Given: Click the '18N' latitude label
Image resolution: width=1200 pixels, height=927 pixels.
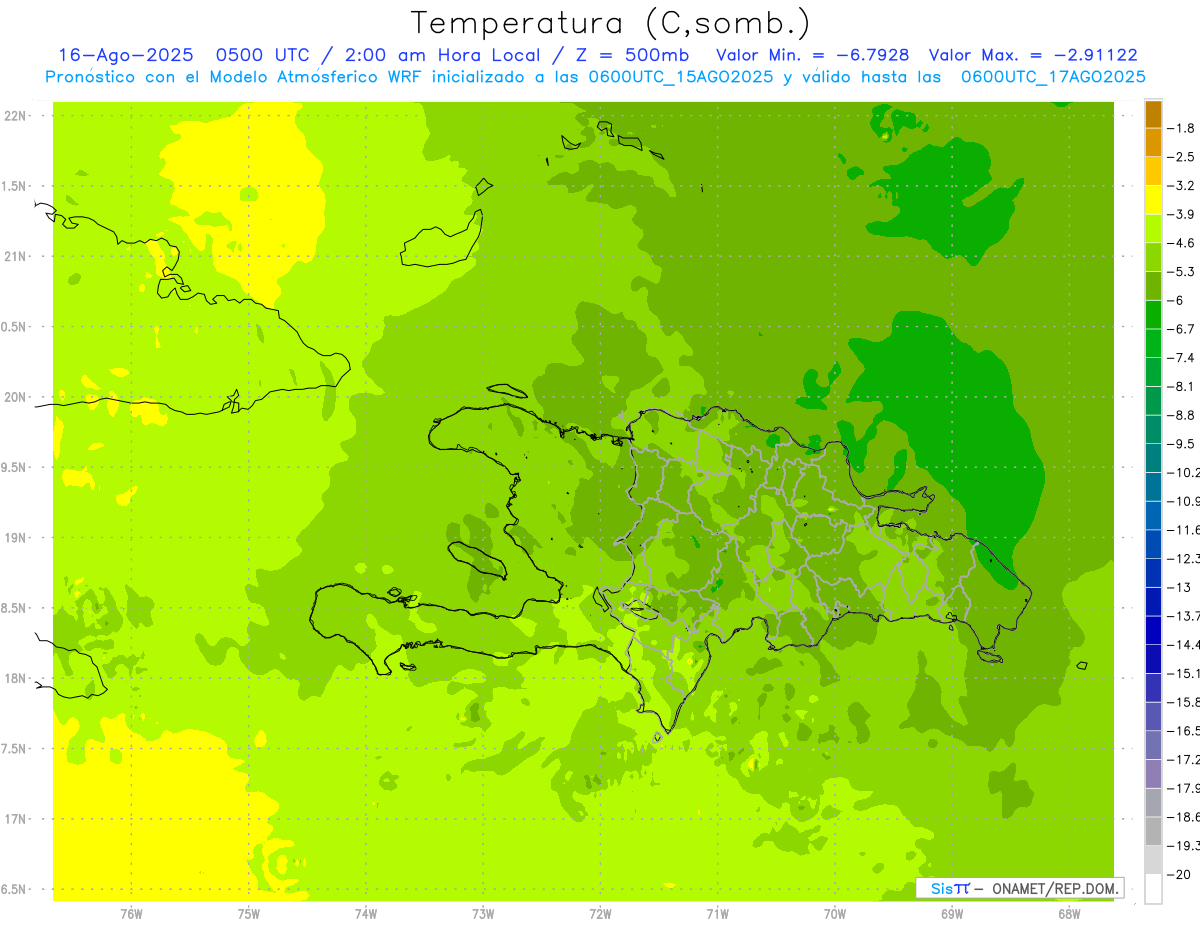Looking at the screenshot, I should (x=16, y=678).
